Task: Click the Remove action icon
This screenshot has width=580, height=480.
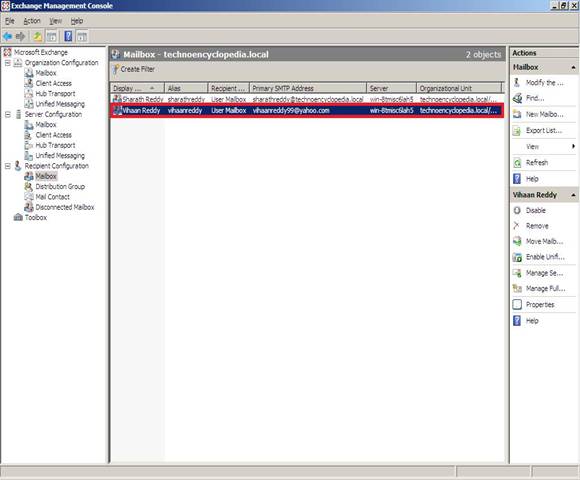Action: pyautogui.click(x=517, y=226)
